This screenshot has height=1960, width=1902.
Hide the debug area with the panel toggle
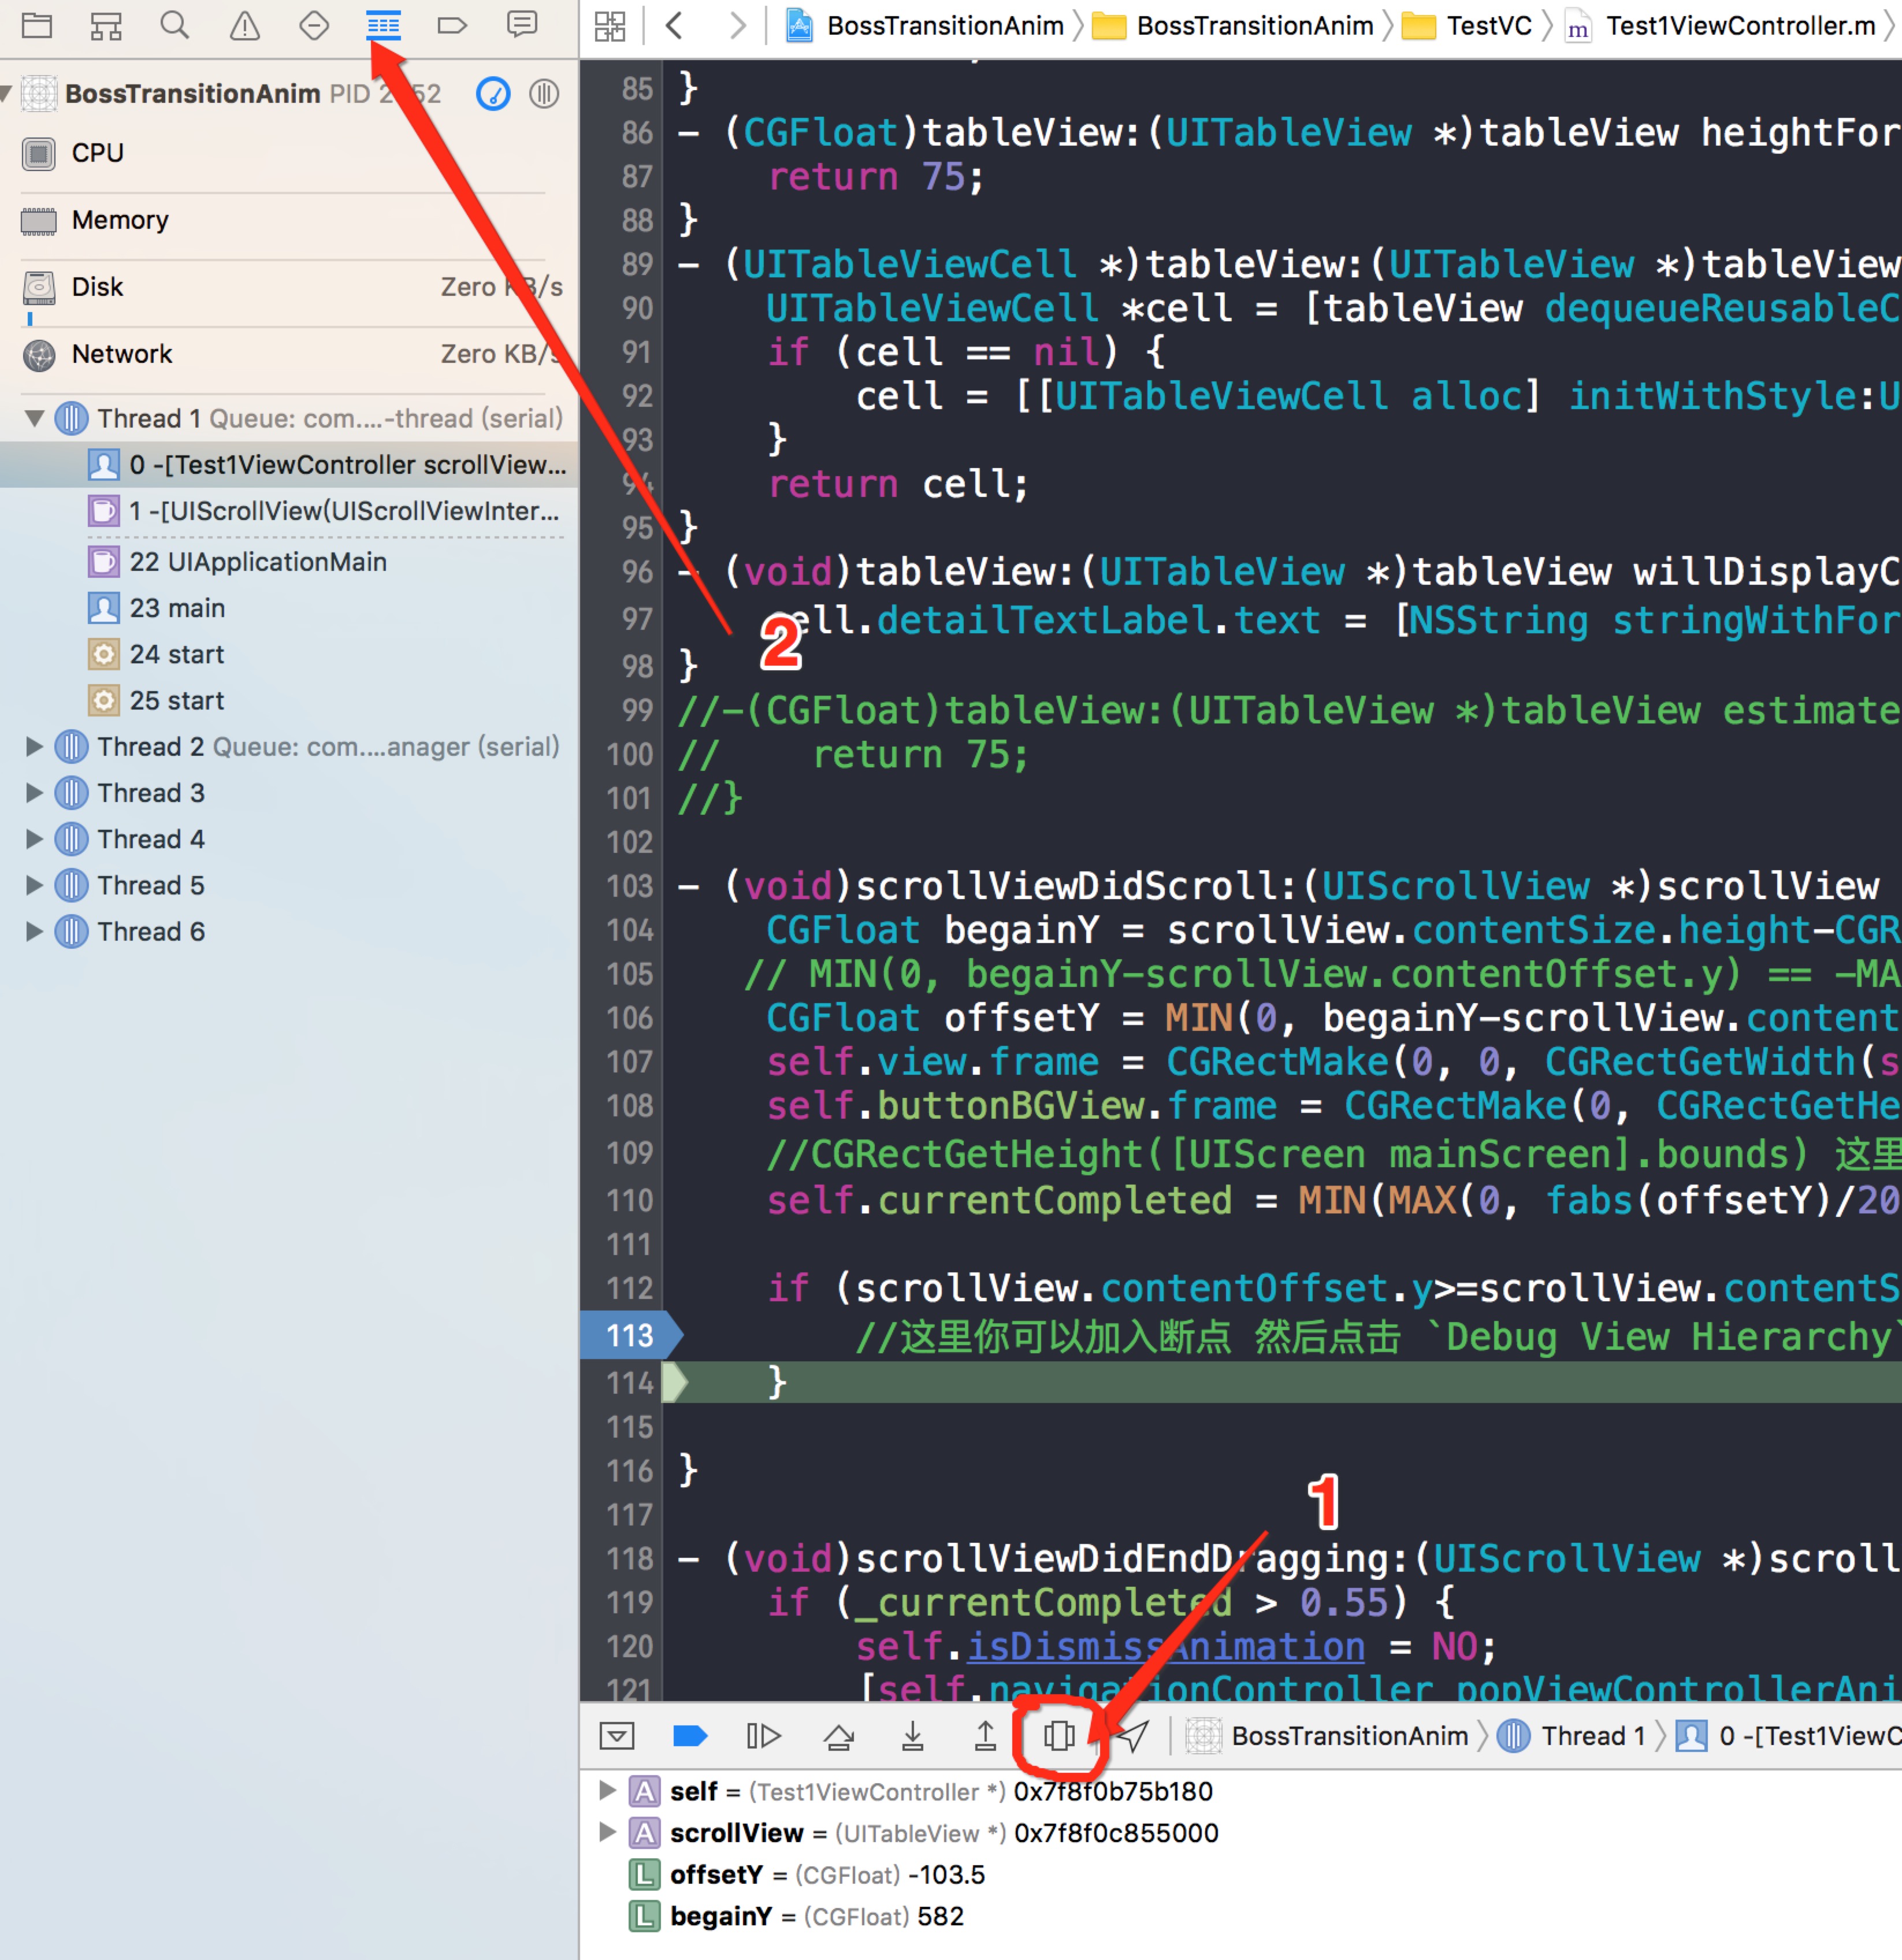tap(617, 1736)
